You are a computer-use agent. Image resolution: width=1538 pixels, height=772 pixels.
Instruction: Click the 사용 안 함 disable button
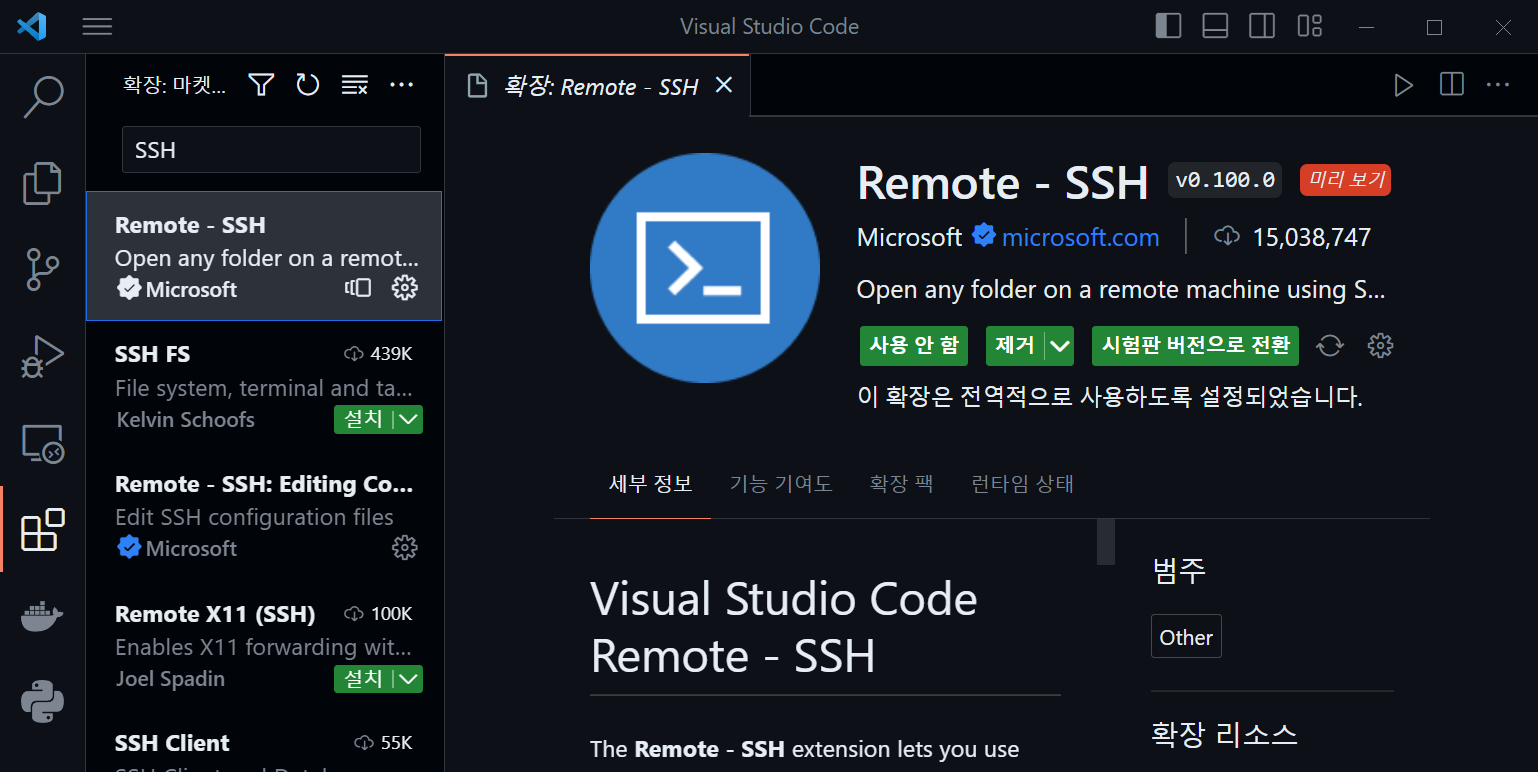[x=914, y=346]
